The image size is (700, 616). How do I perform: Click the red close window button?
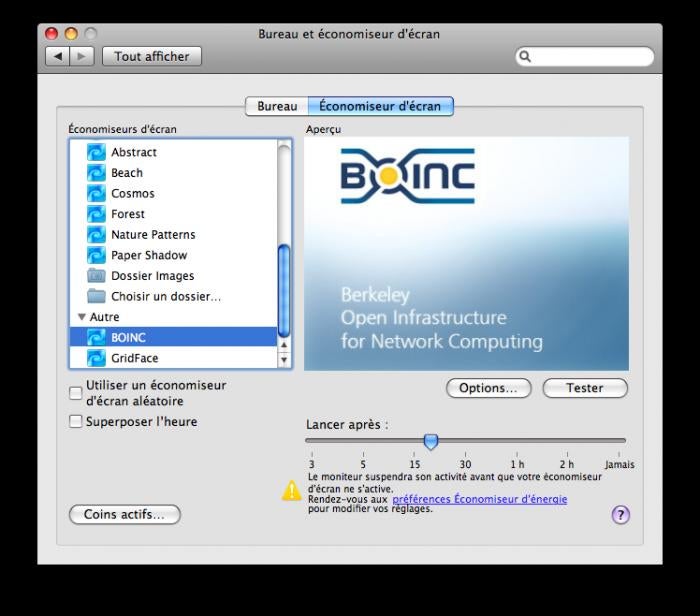coord(52,33)
